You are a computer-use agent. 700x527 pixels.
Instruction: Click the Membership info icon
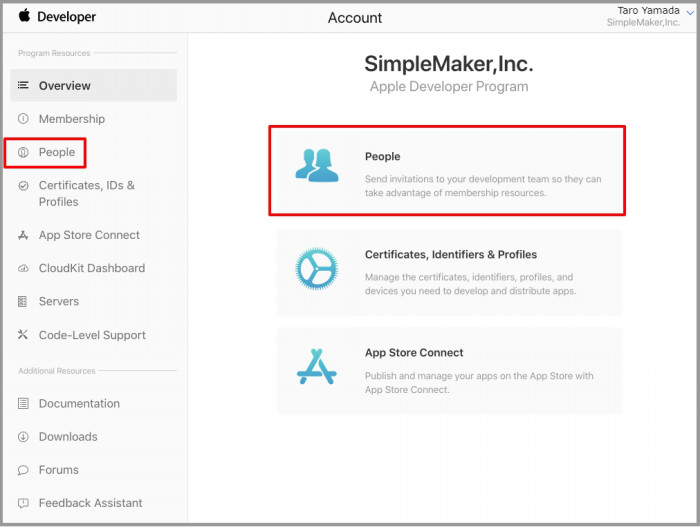tap(23, 119)
